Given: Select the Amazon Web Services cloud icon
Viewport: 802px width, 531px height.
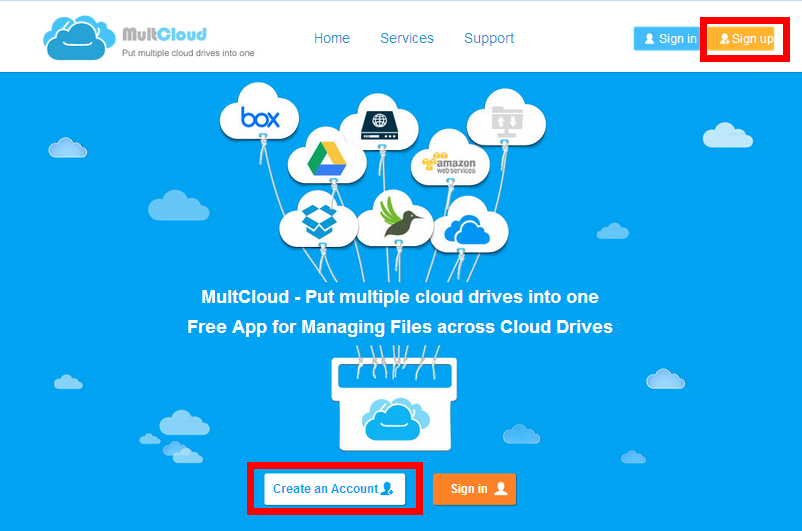Looking at the screenshot, I should [450, 160].
